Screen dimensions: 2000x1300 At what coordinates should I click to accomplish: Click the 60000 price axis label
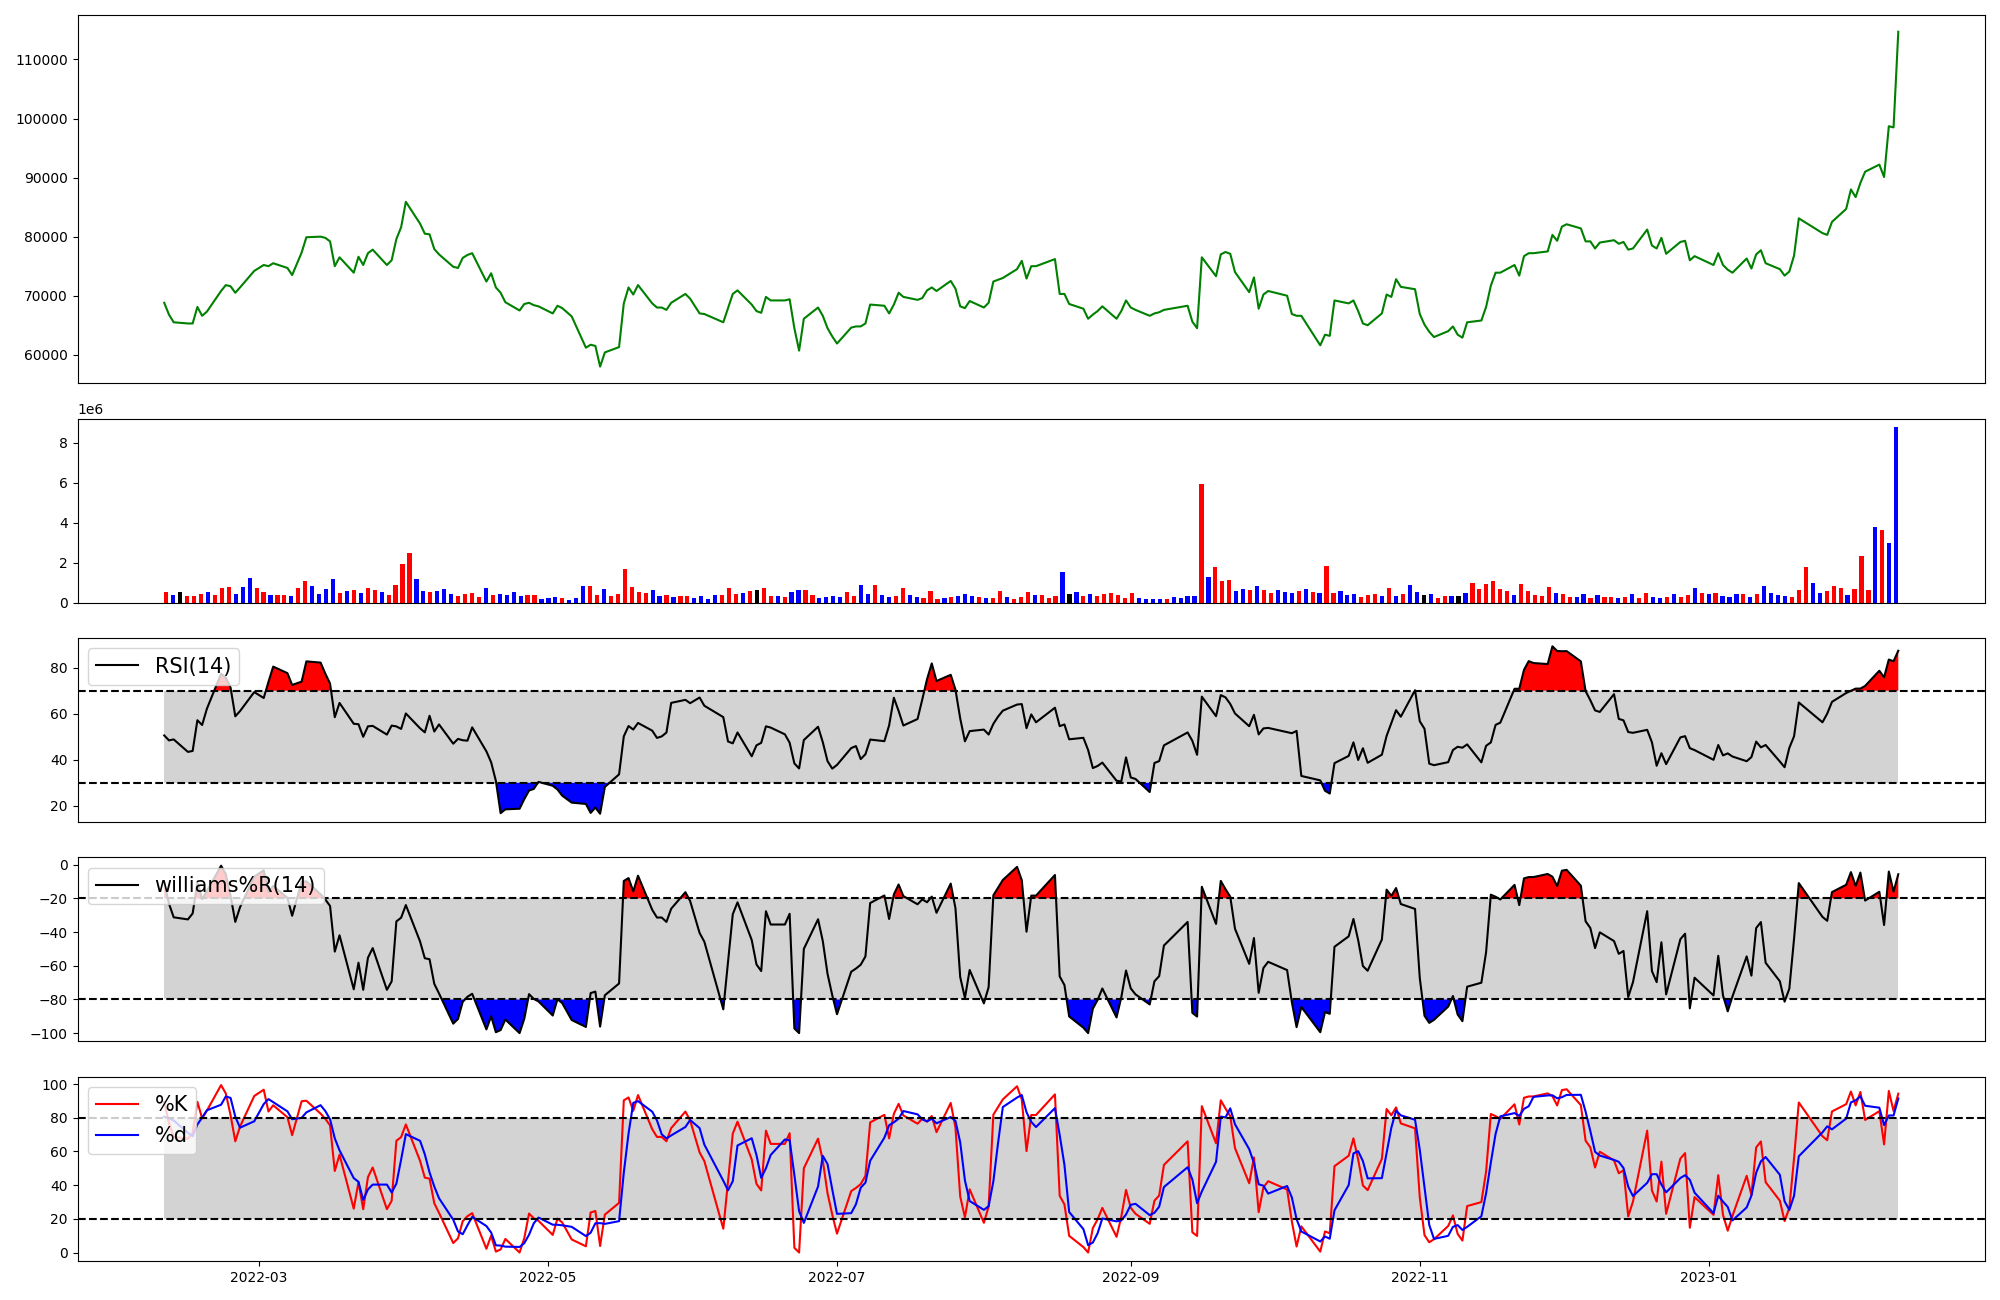(45, 356)
